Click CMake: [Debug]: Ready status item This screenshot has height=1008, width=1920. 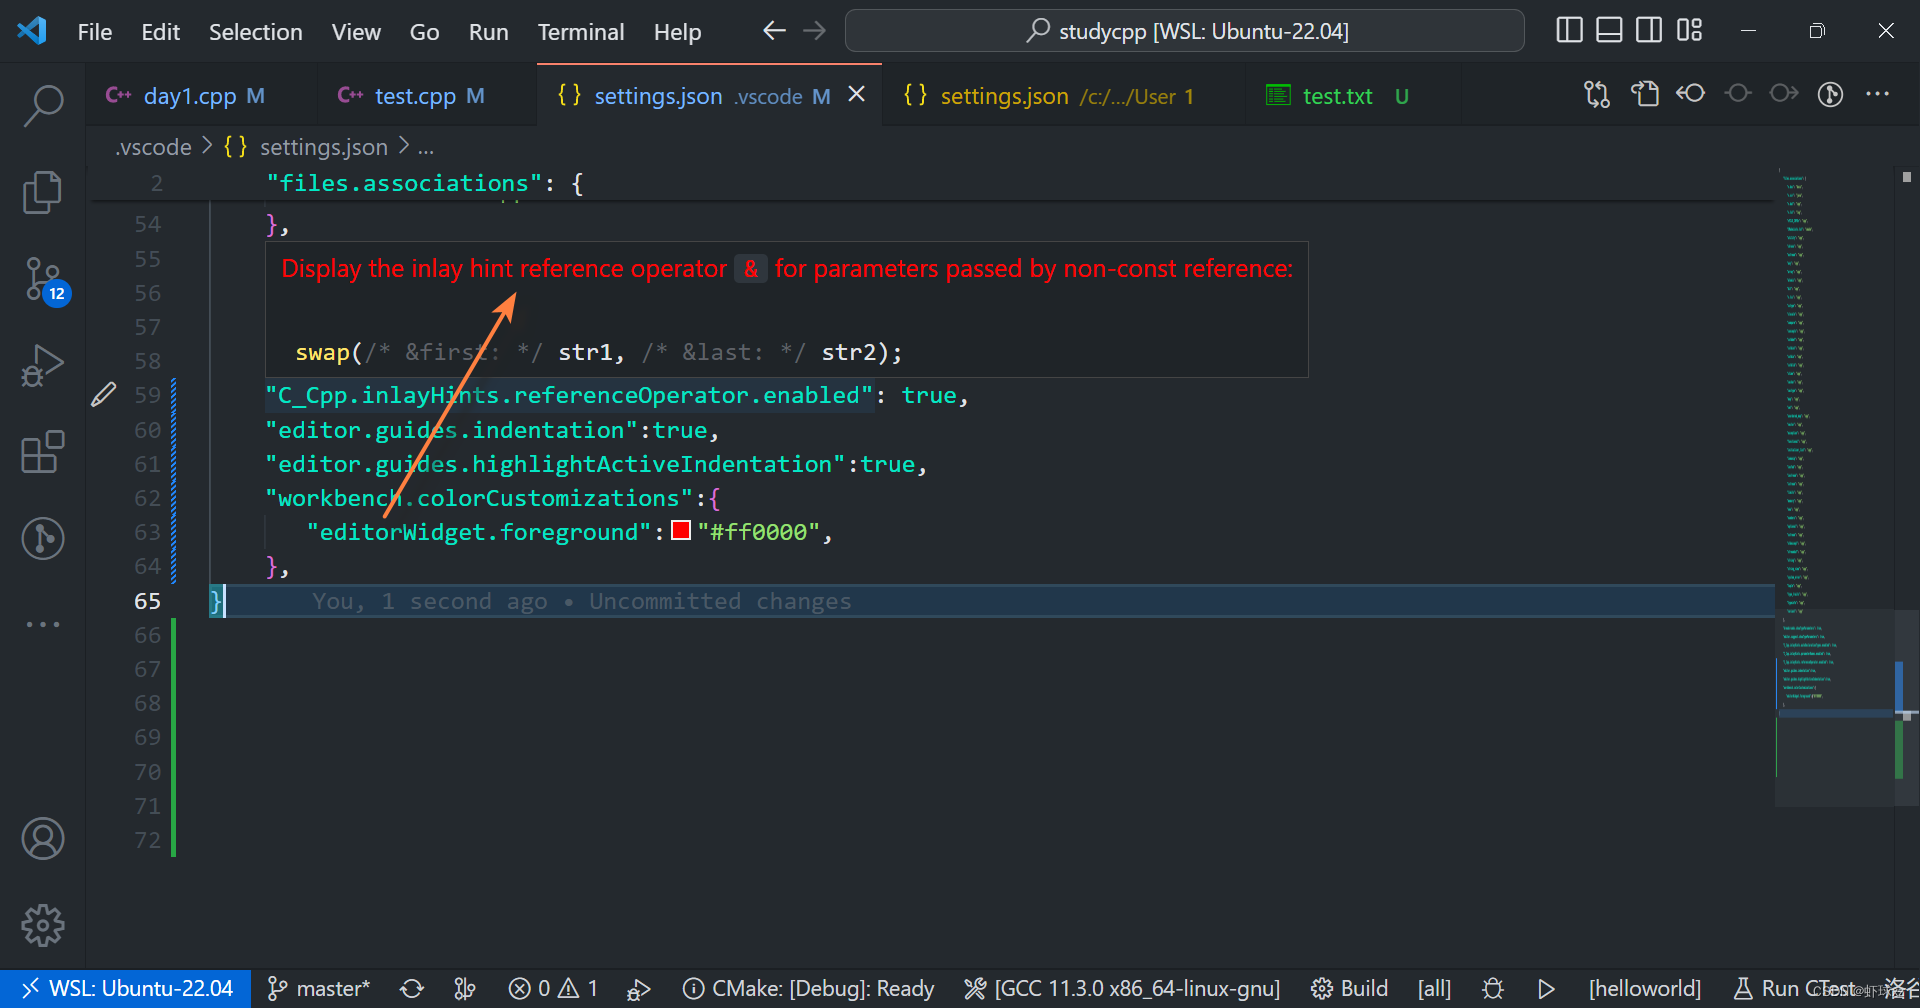808,988
